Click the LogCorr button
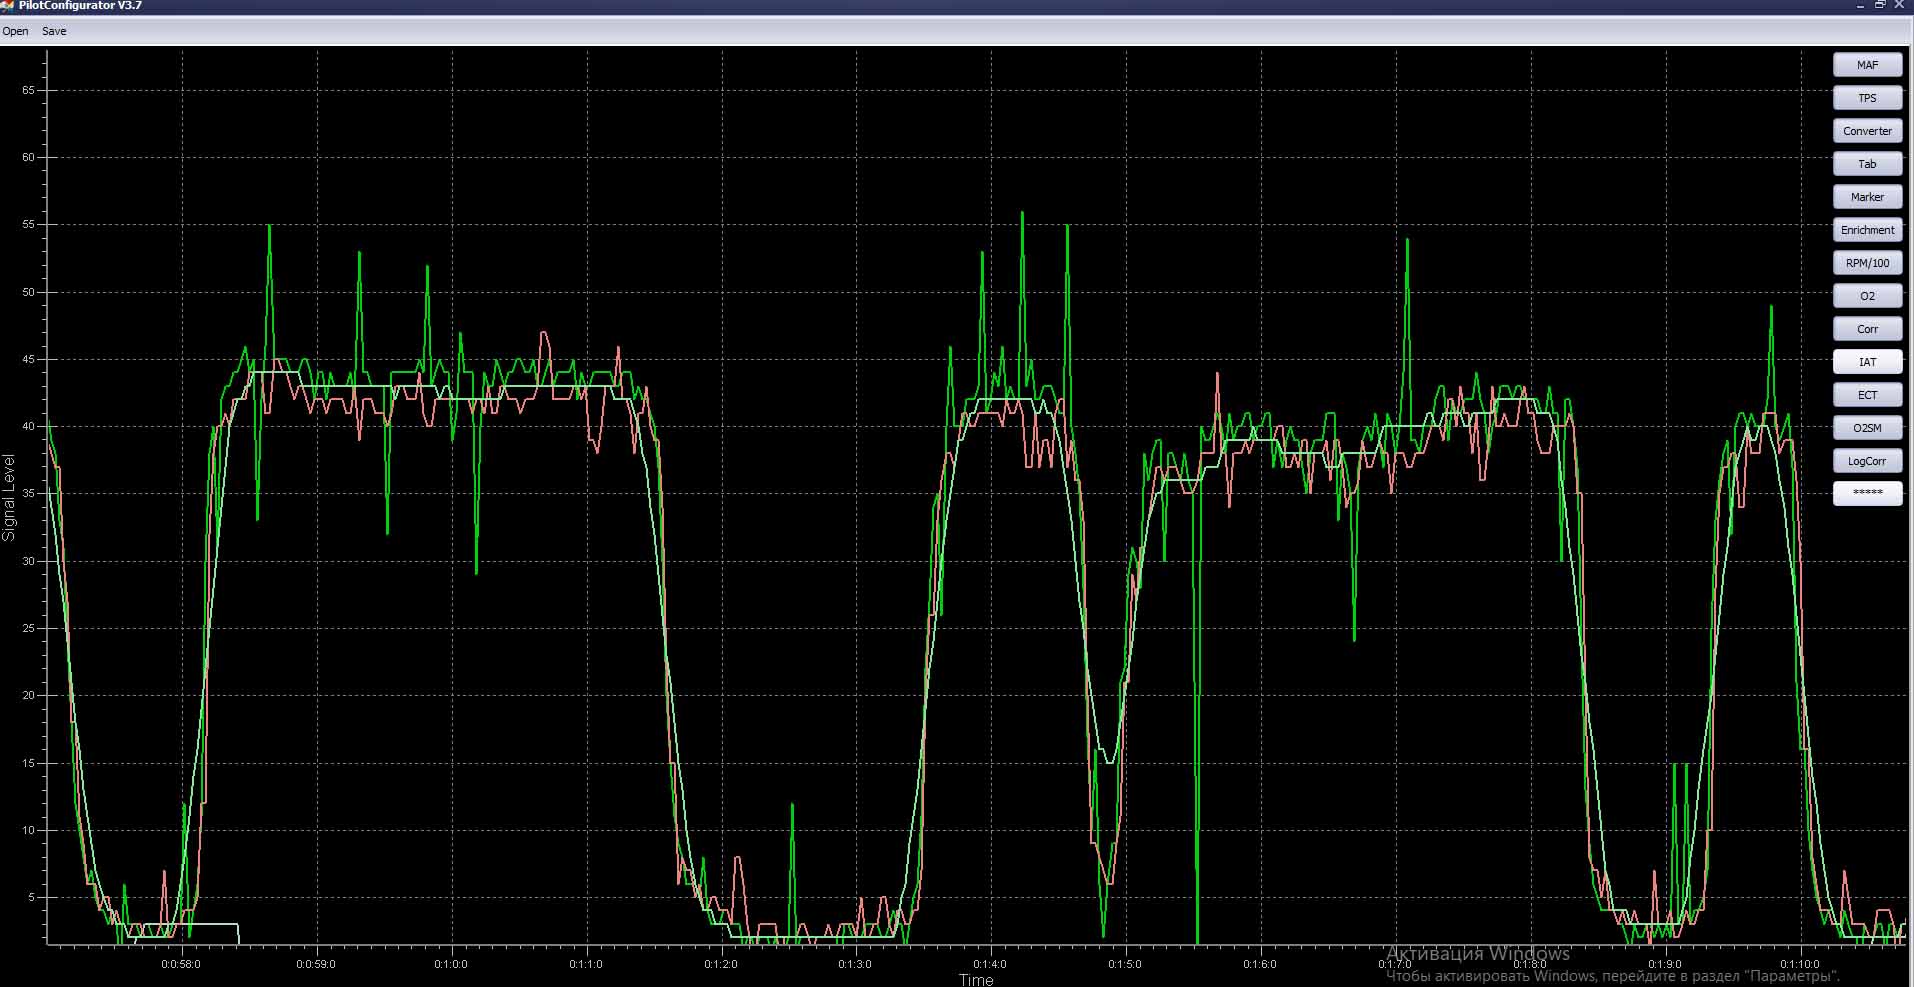Image resolution: width=1914 pixels, height=987 pixels. pyautogui.click(x=1867, y=461)
